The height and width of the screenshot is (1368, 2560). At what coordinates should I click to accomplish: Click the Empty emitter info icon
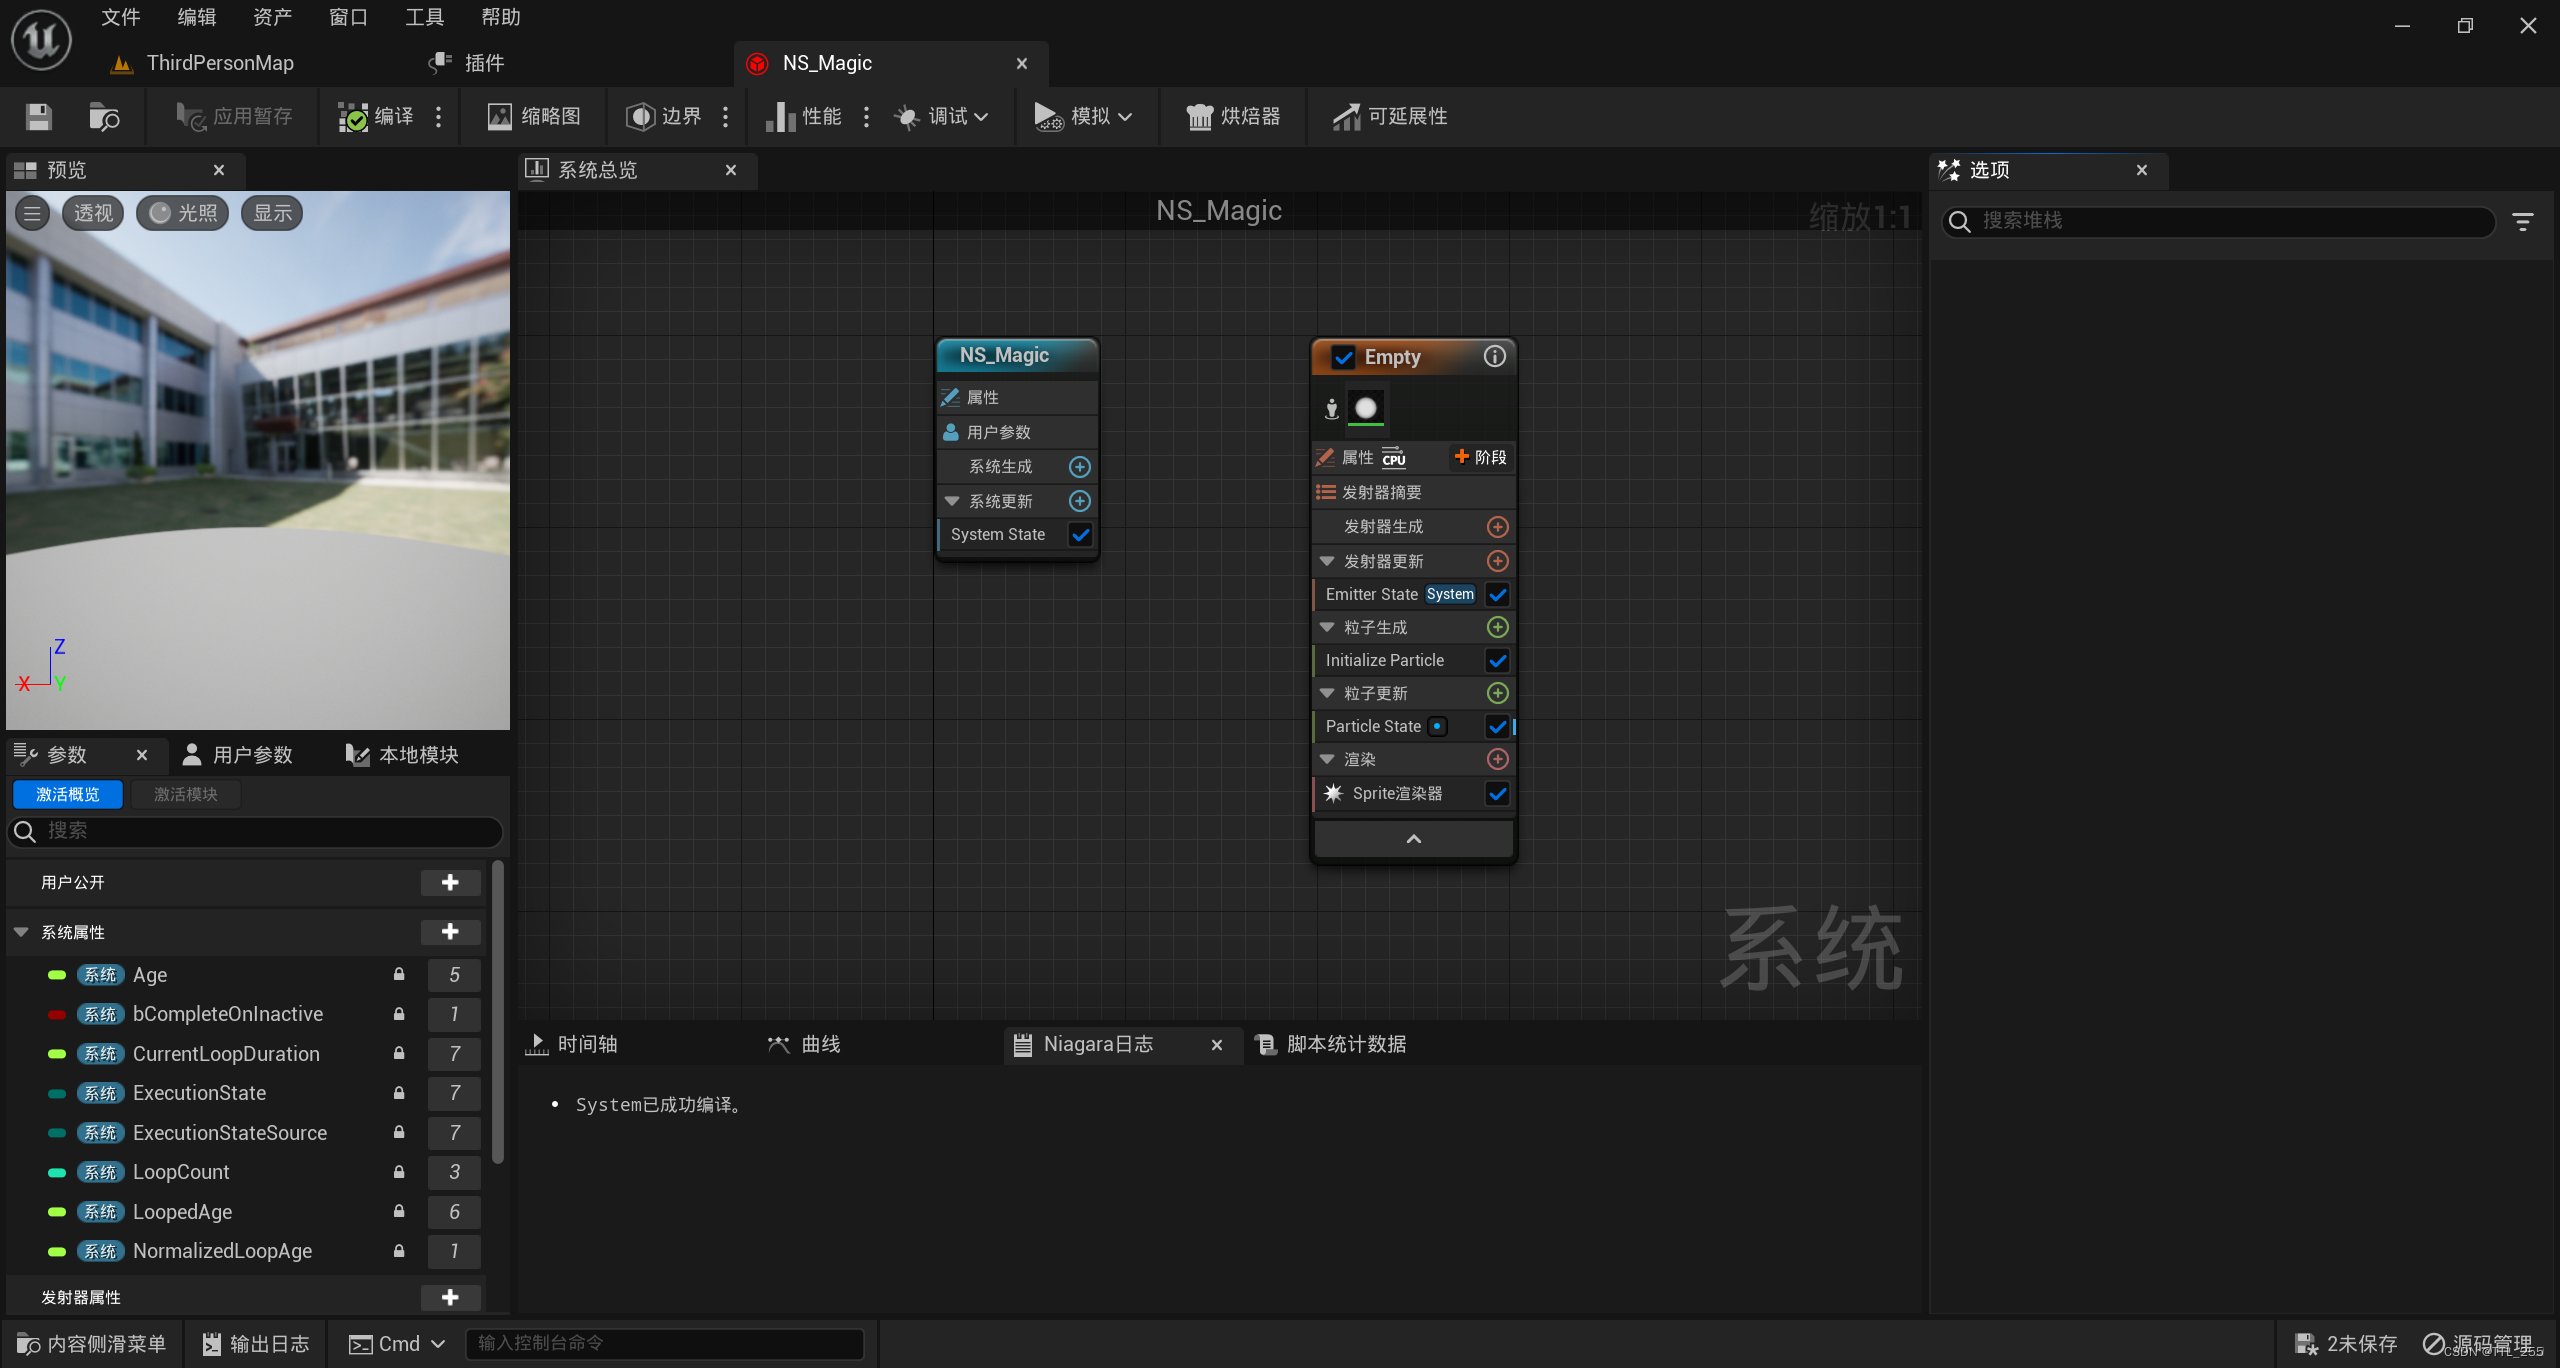click(x=1494, y=357)
